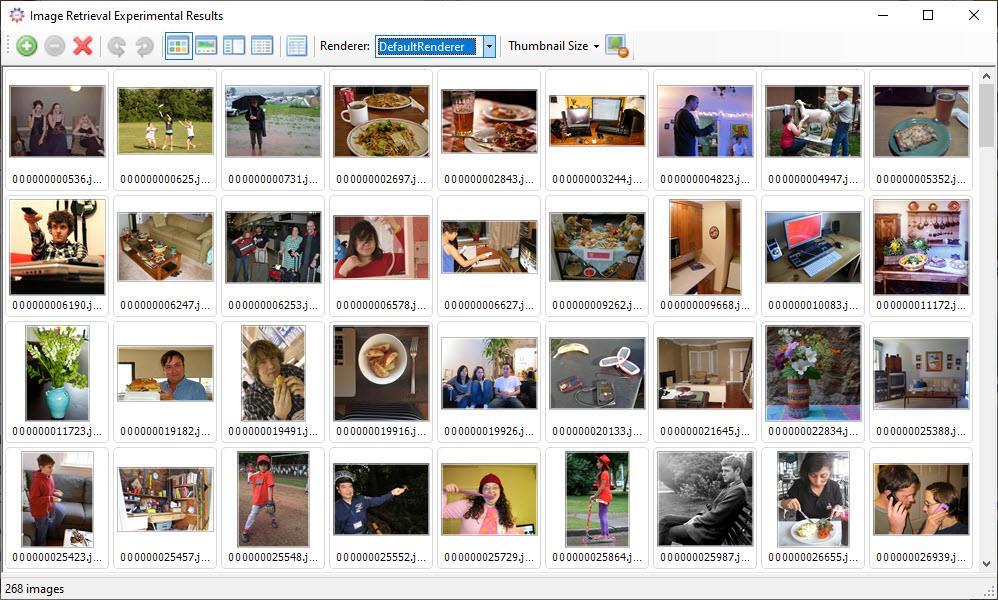Screen dimensions: 998x600
Task: Click inside the DefaultRenderer combo box
Action: (x=428, y=46)
